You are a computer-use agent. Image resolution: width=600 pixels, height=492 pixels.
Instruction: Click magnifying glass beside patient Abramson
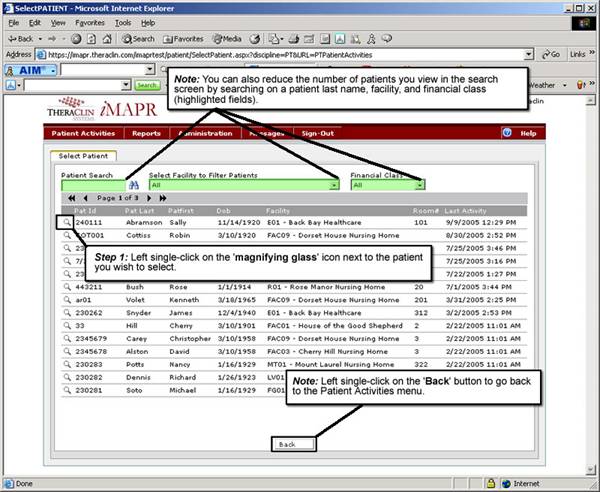click(x=67, y=224)
